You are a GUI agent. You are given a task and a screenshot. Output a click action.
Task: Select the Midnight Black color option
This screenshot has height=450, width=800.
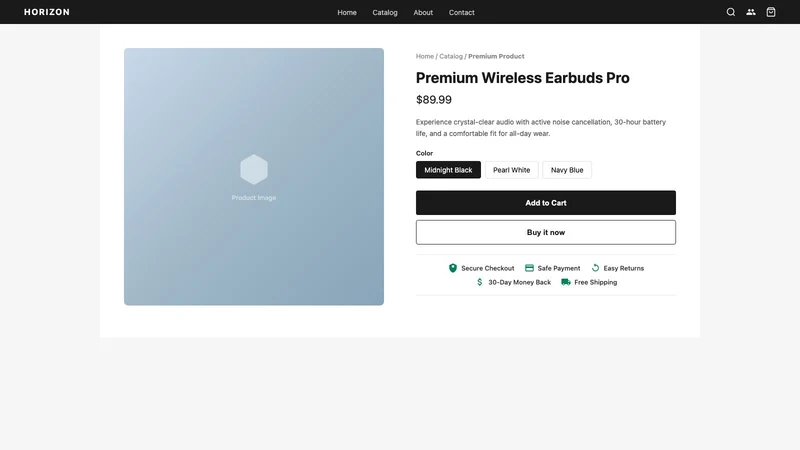(448, 170)
